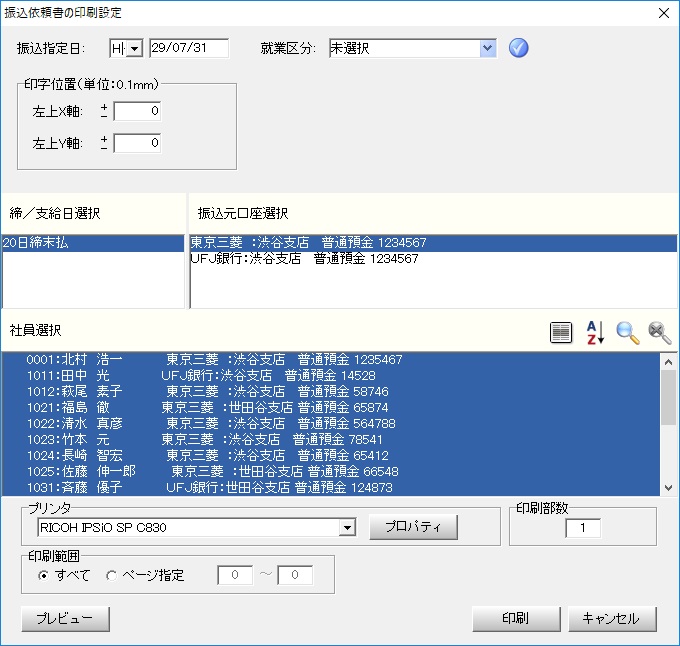Click the employee list scrollbar thumb
Image resolution: width=680 pixels, height=646 pixels.
[x=668, y=397]
